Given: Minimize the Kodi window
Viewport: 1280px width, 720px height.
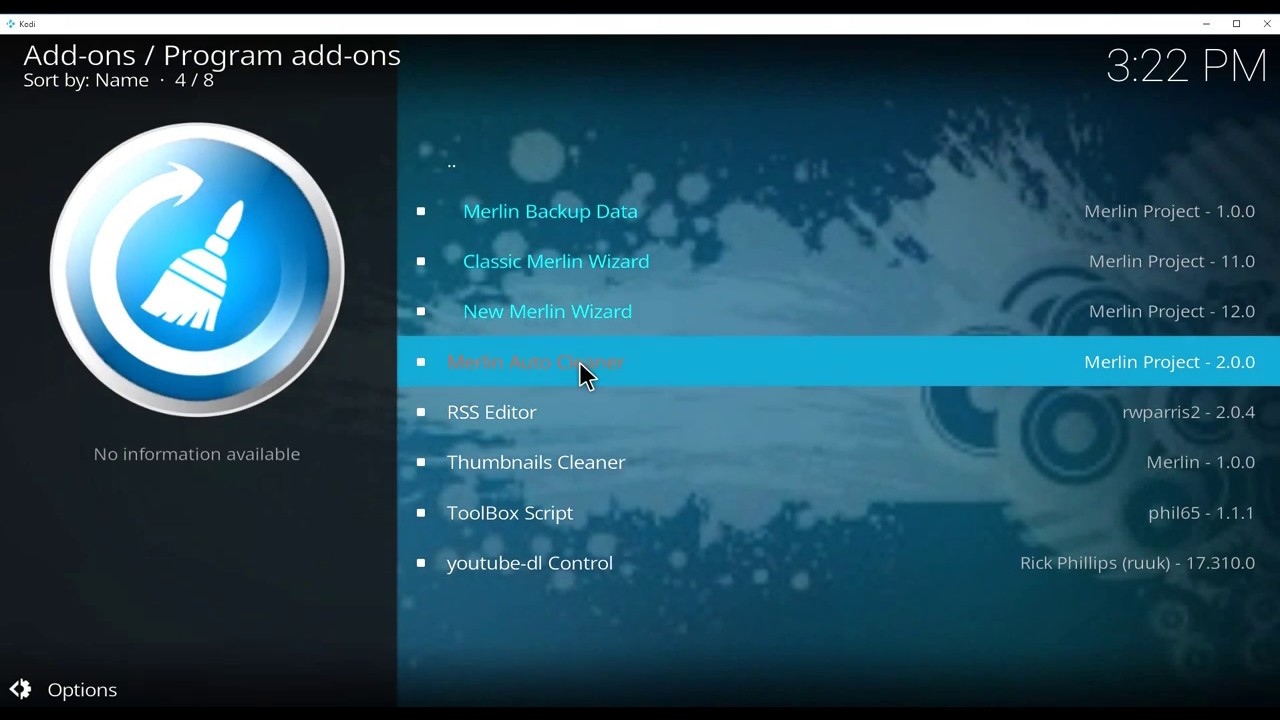Looking at the screenshot, I should [x=1206, y=24].
